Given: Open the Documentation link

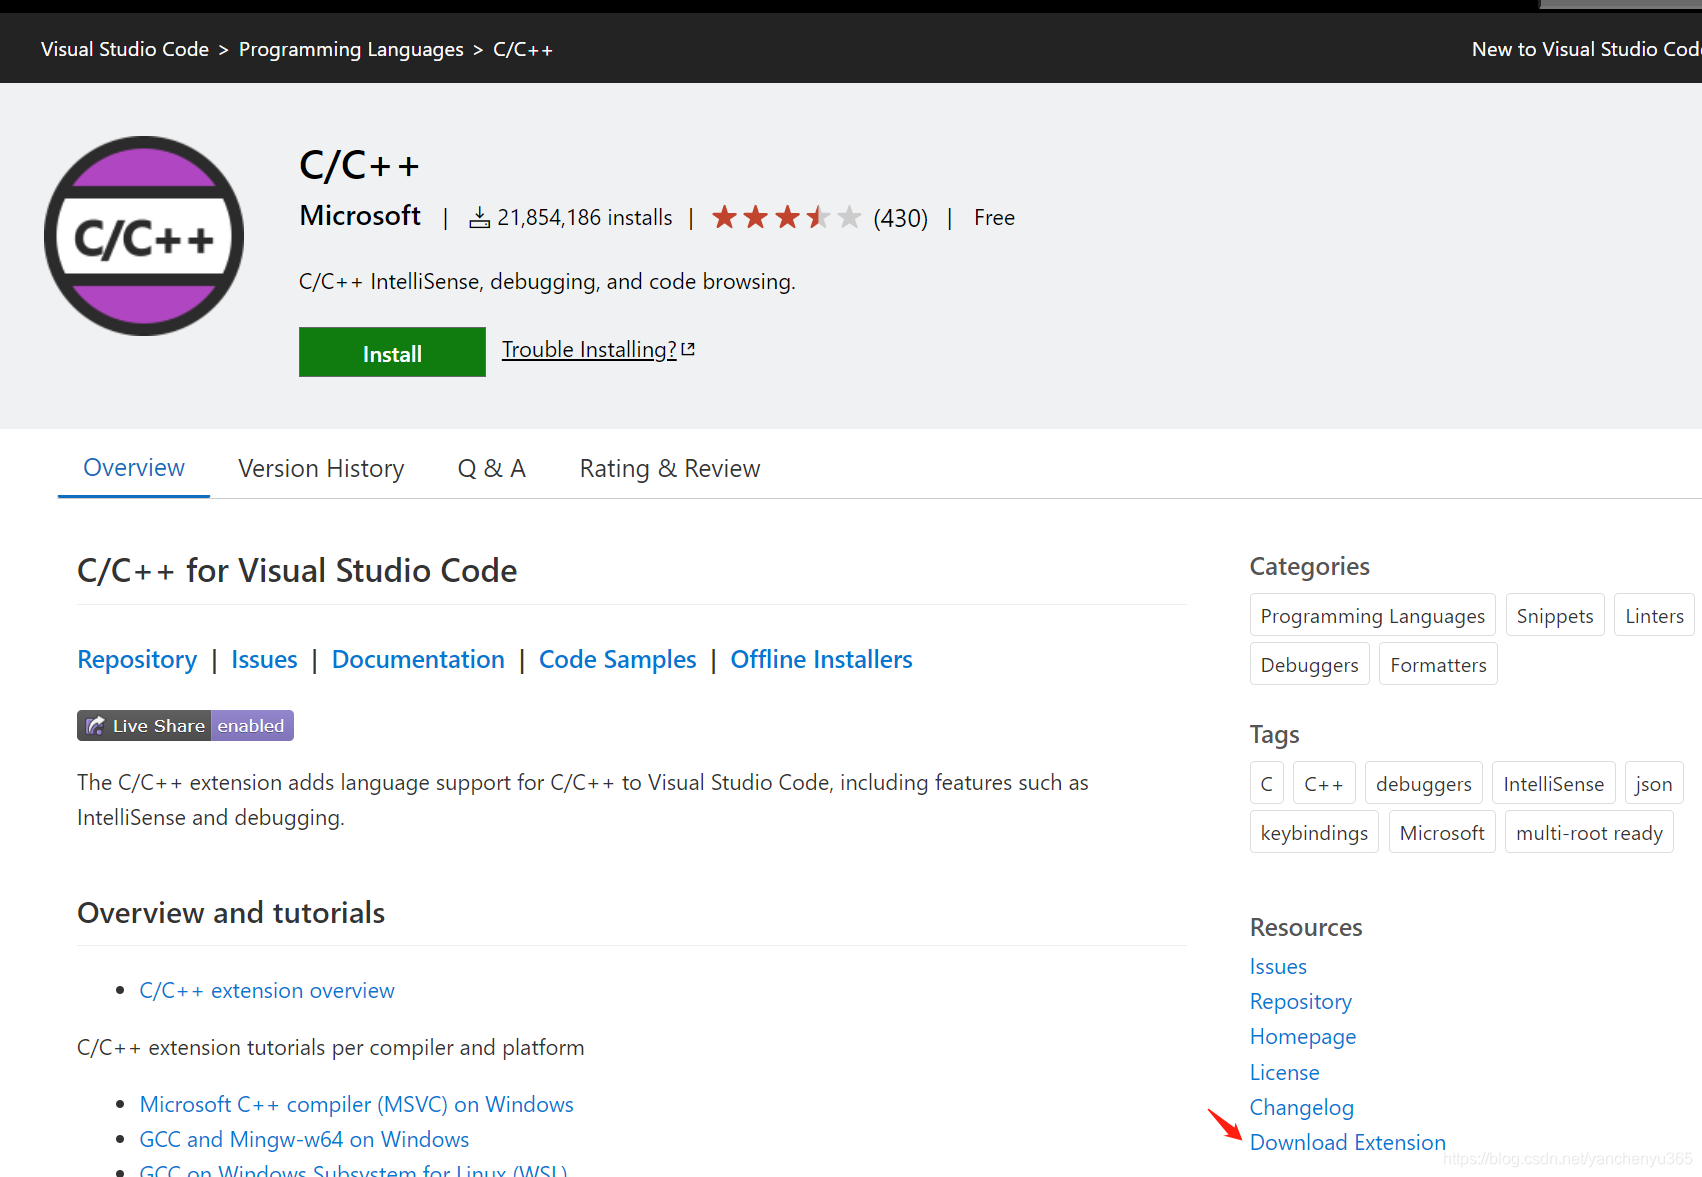Looking at the screenshot, I should click(418, 660).
